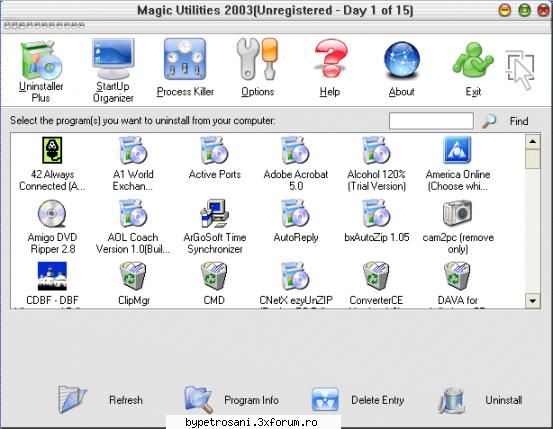Click the selection cursor icon right of Exit
553x429 pixels.
519,70
